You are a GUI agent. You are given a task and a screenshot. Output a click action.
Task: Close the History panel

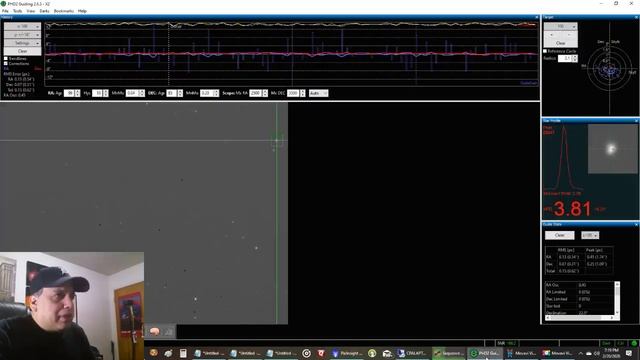(x=536, y=17)
